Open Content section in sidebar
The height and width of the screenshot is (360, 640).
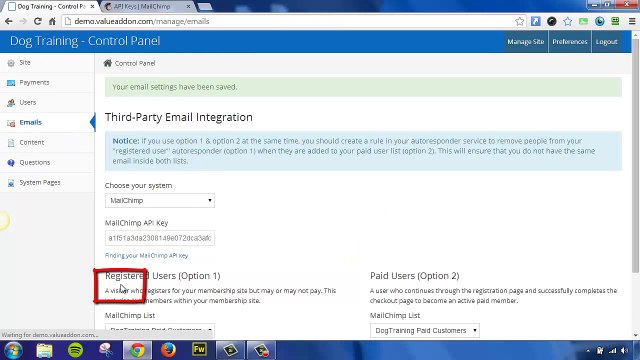[47, 143]
